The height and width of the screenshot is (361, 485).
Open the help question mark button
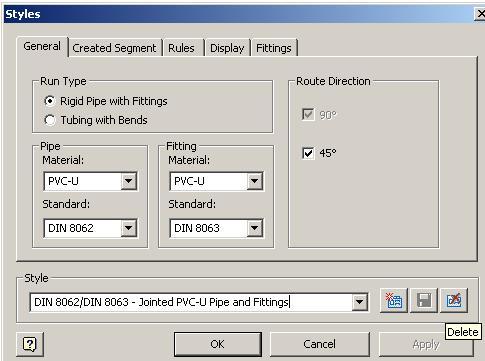coord(30,344)
